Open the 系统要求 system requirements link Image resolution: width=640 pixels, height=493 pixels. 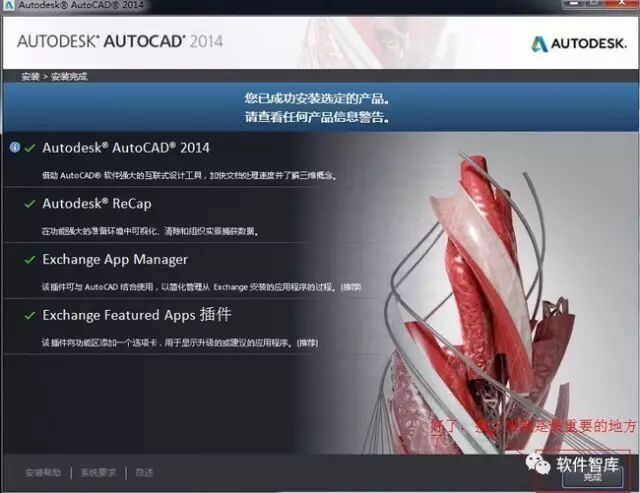98,473
